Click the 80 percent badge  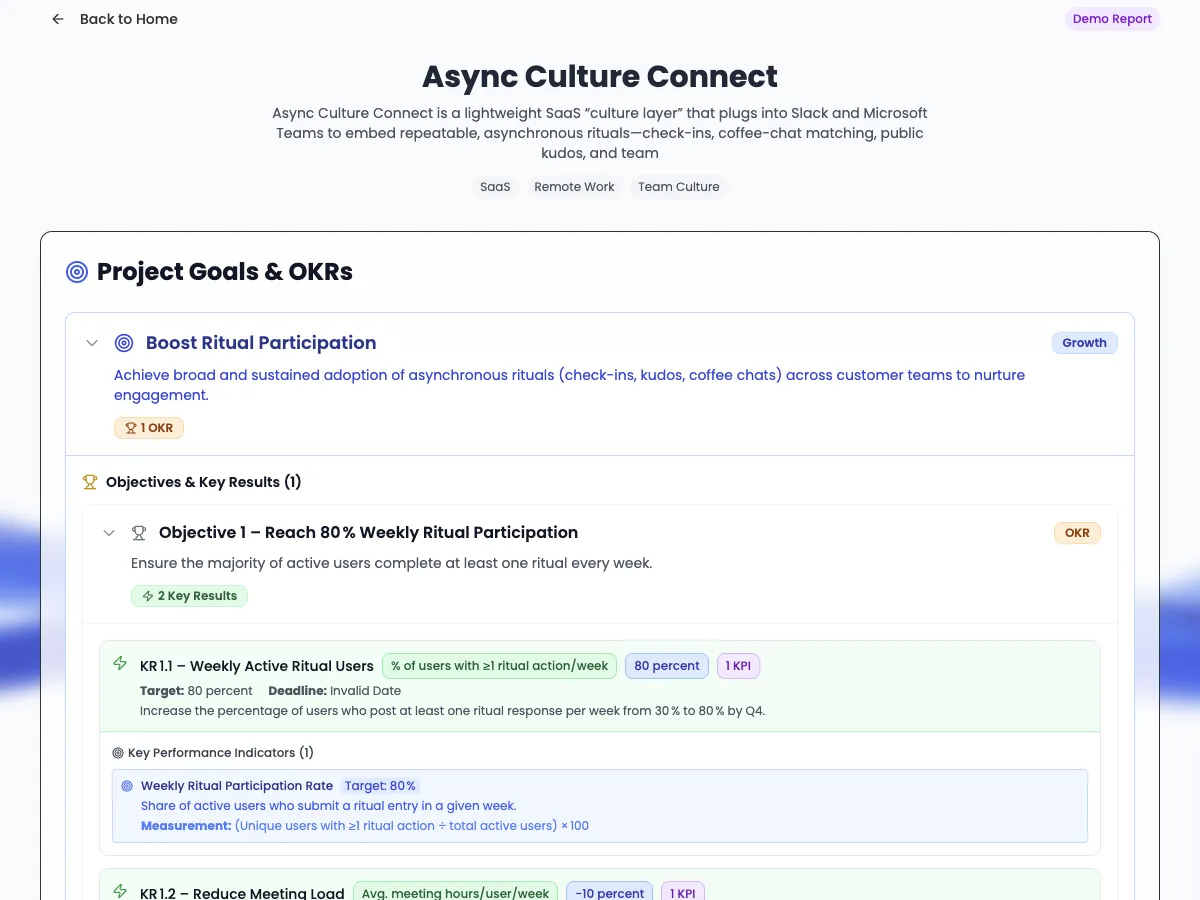[667, 666]
